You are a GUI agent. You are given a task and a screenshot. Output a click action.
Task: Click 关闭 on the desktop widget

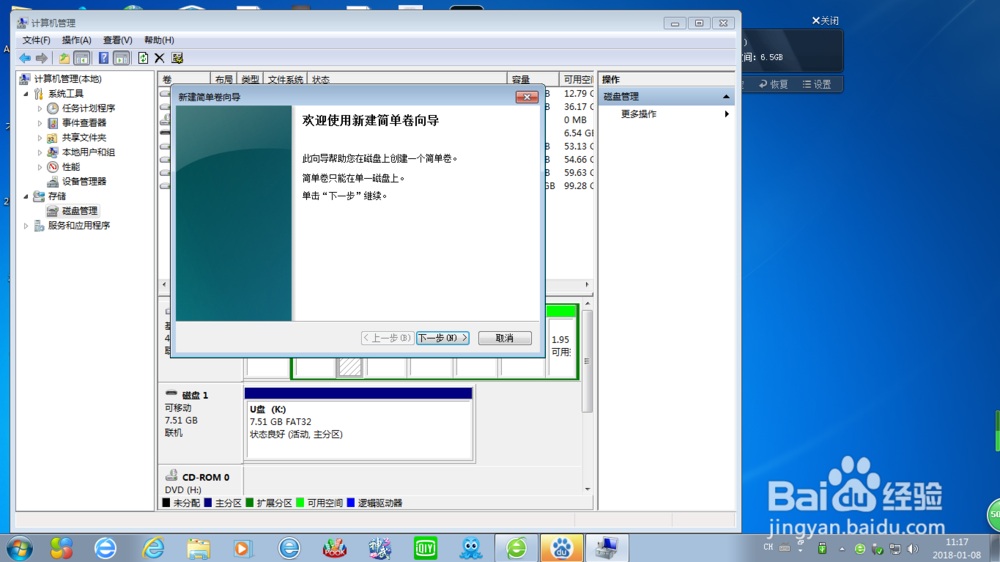[x=825, y=21]
